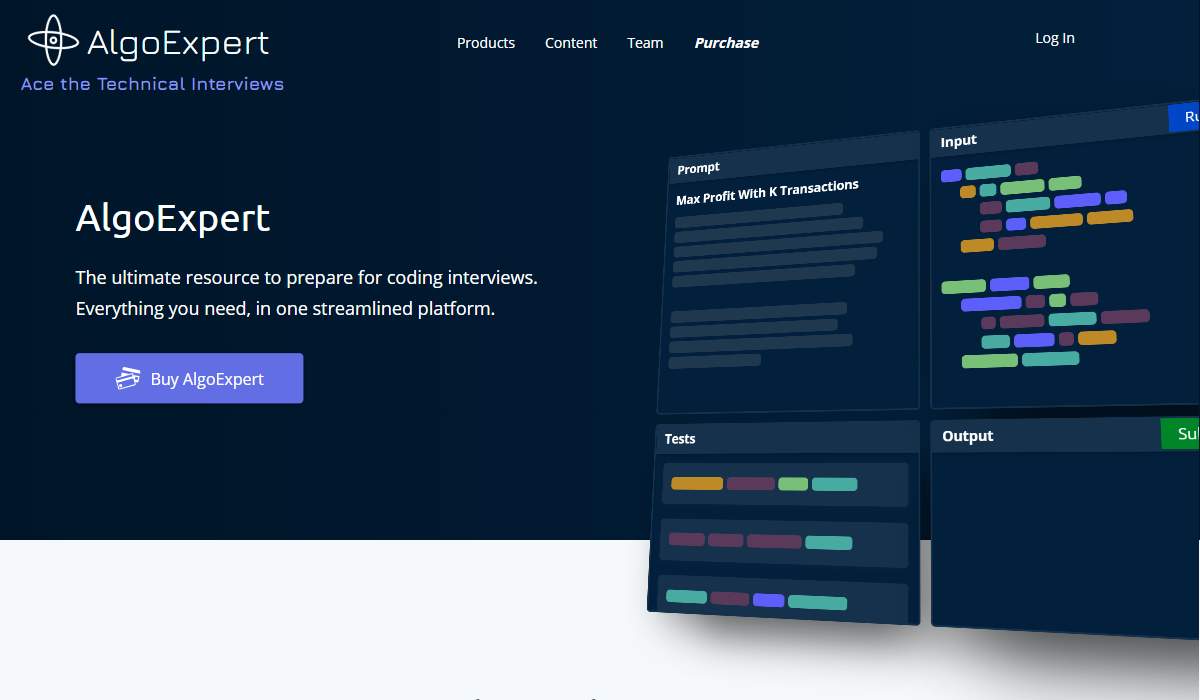Screen dimensions: 1200x700
Task: Click the Buy AlgoExpert button
Action: (x=189, y=378)
